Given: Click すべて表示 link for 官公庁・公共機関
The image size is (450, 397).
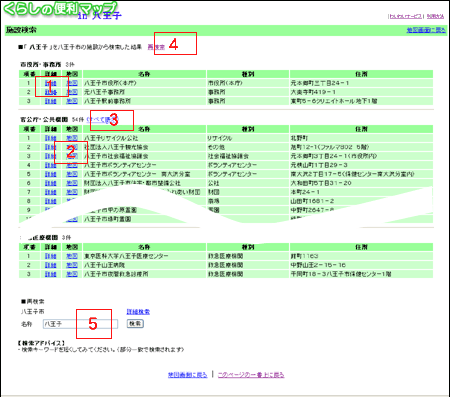Looking at the screenshot, I should (x=103, y=119).
